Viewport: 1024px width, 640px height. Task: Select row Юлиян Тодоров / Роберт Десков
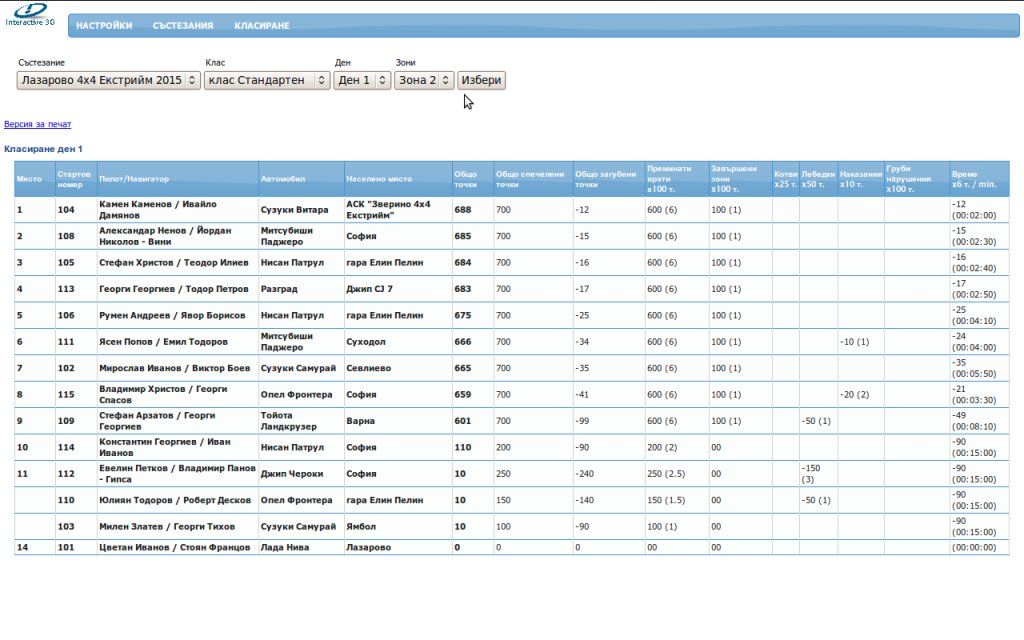click(x=511, y=500)
